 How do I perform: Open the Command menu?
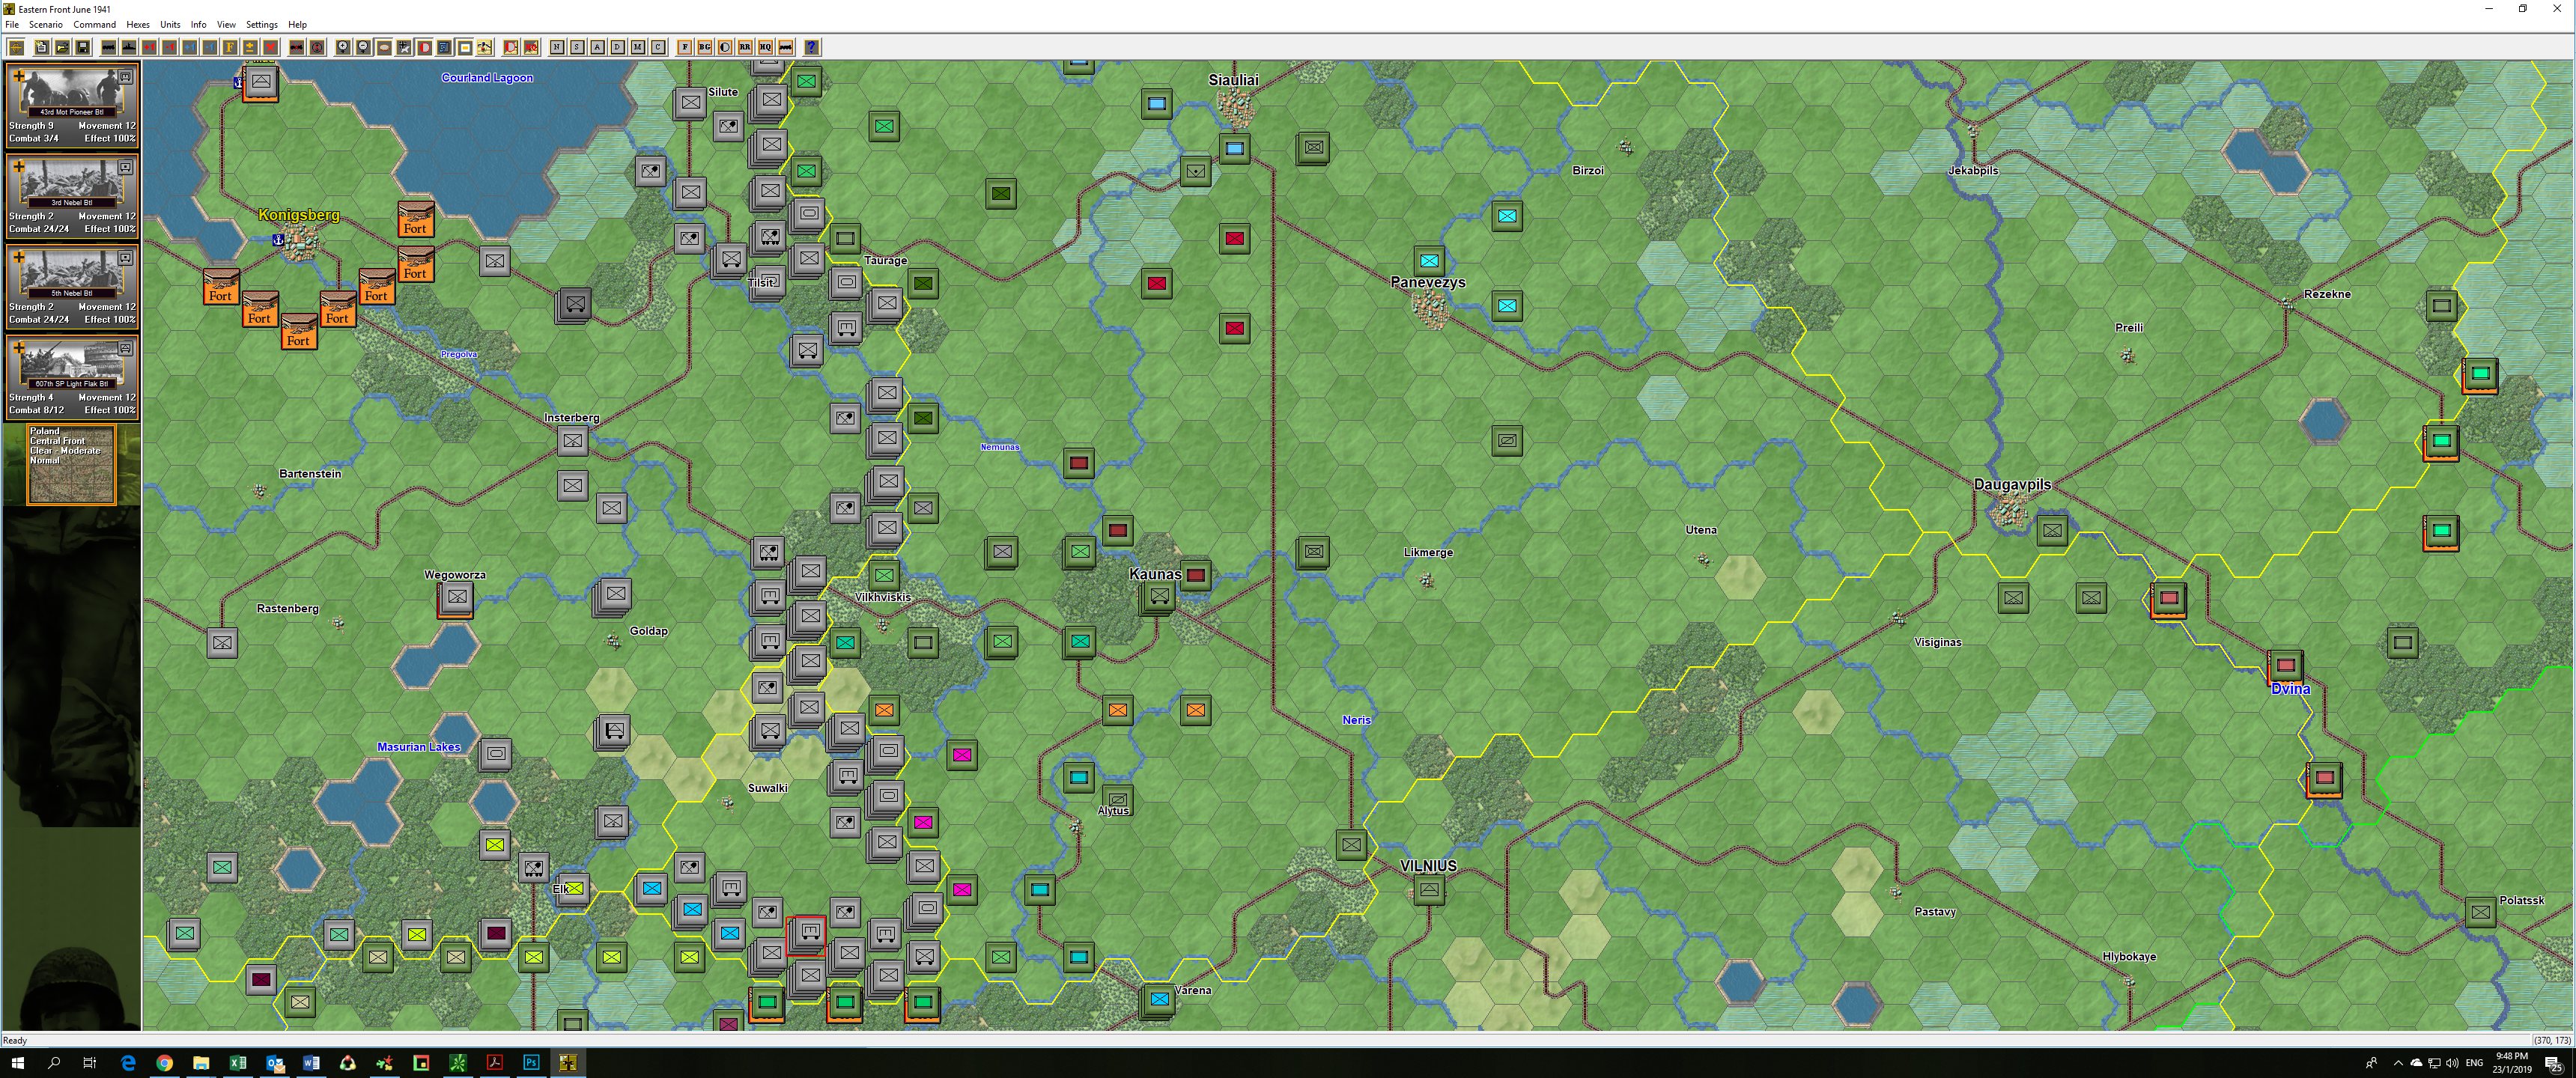[94, 24]
